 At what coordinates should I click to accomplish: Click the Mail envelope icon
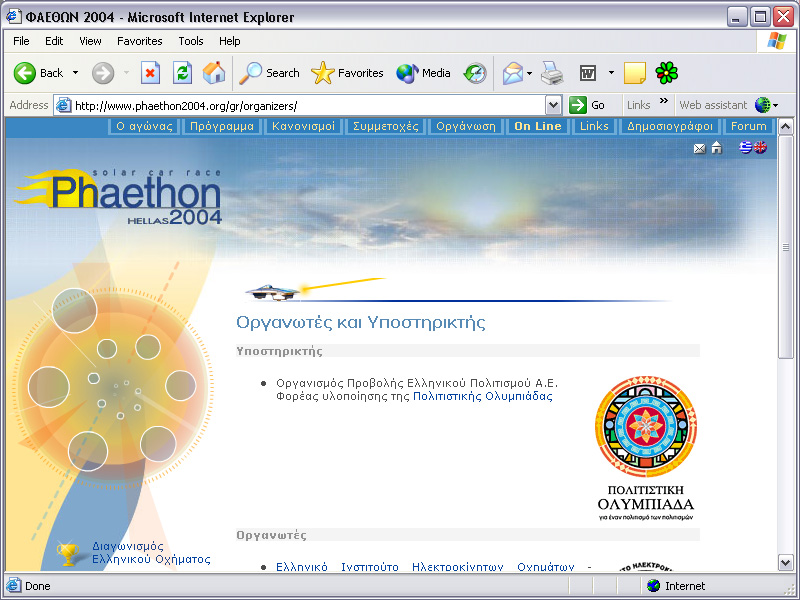pos(513,73)
